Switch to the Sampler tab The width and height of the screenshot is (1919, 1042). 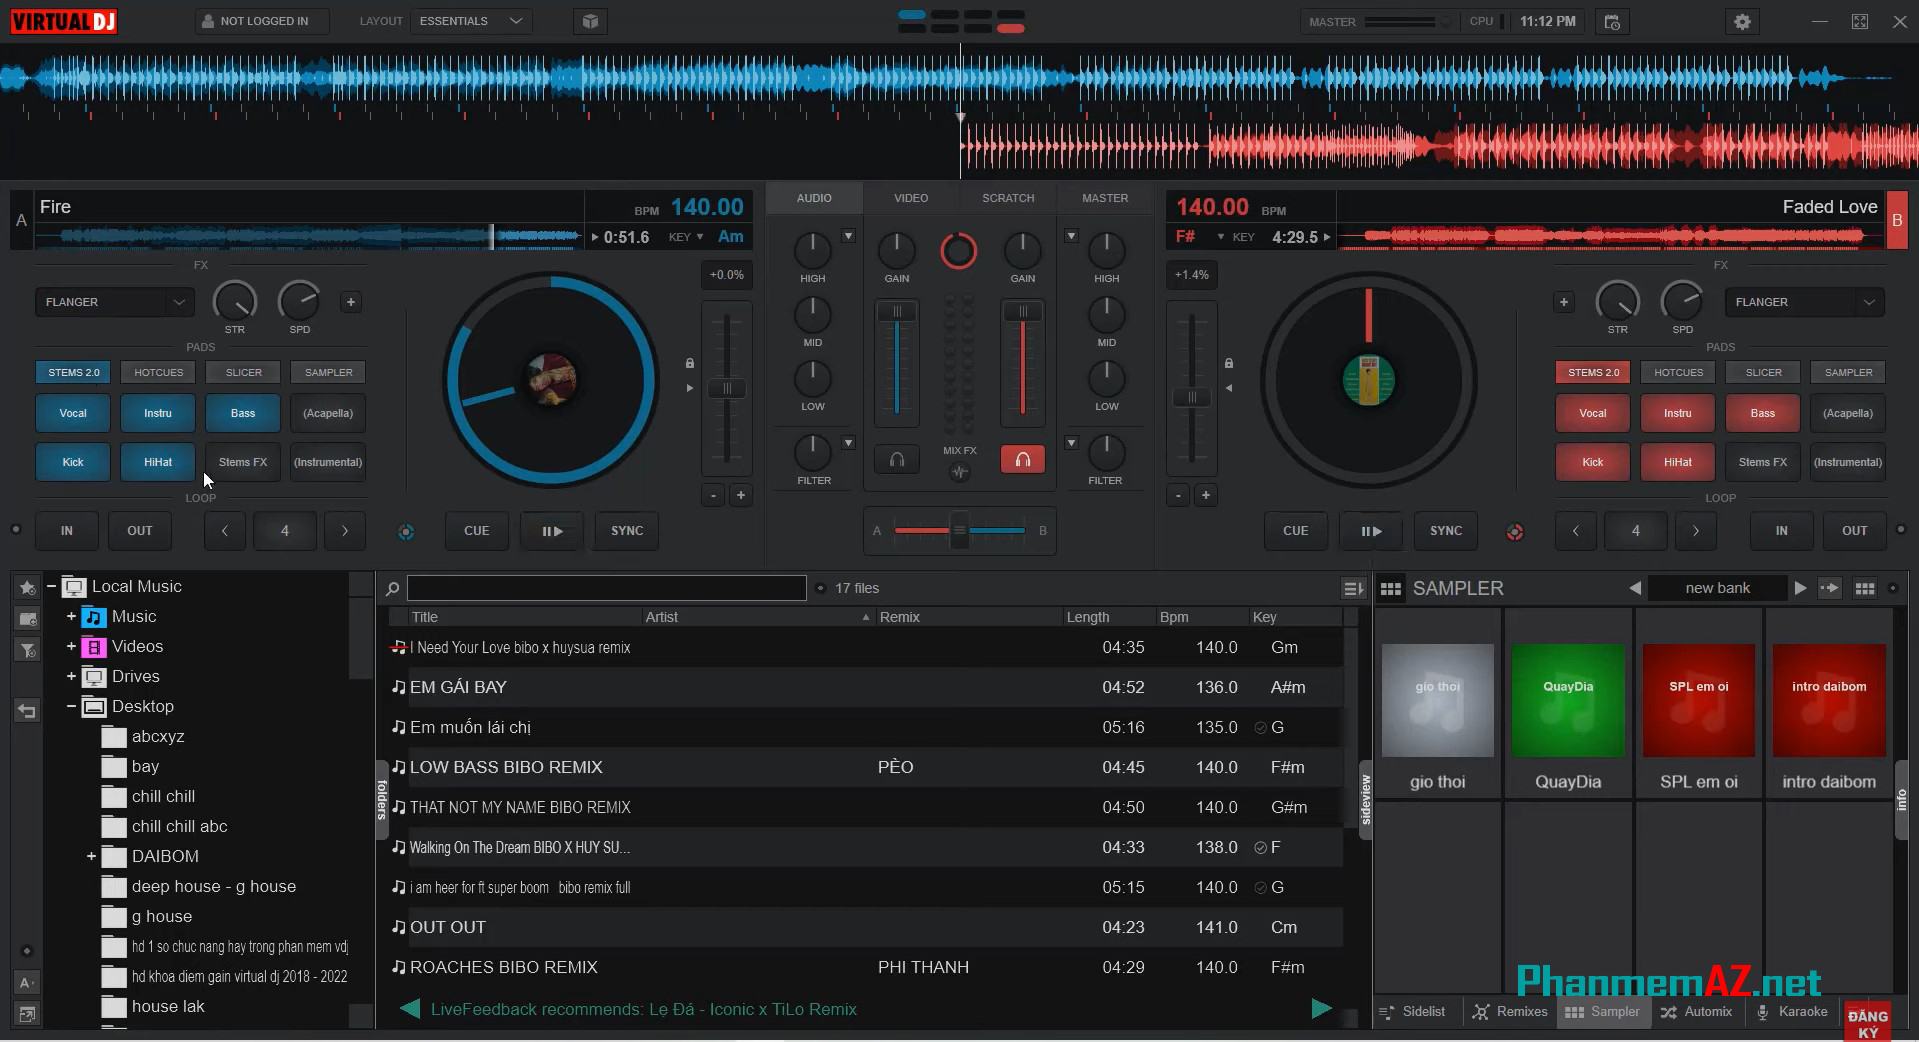tap(1603, 1011)
